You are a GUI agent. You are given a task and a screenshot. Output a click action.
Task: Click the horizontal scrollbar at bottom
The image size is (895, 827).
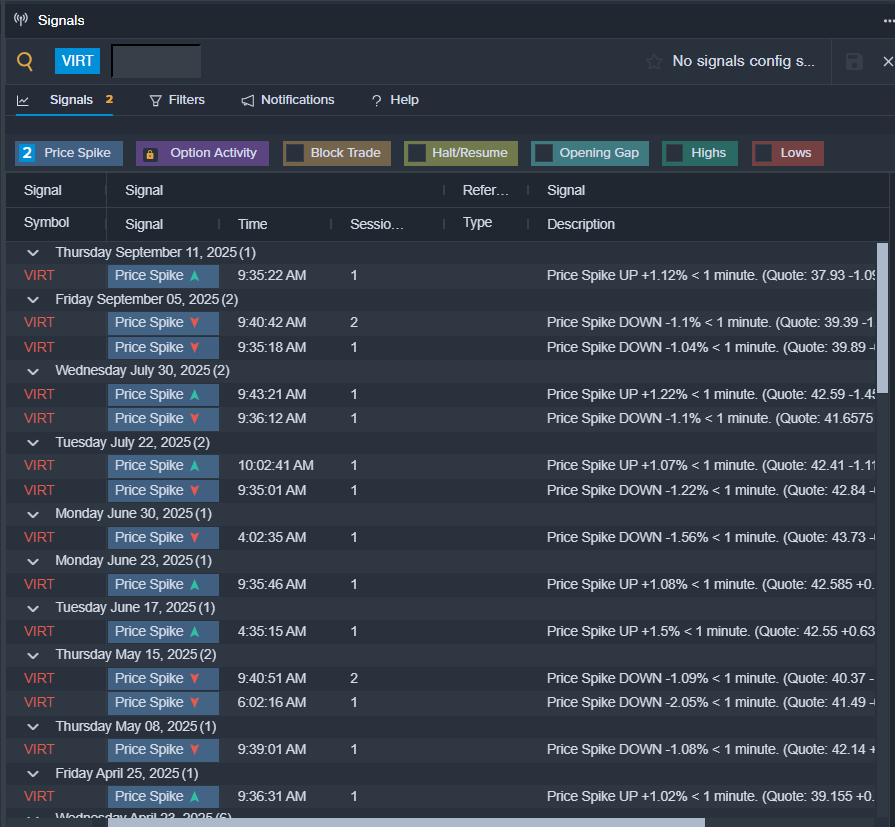click(x=405, y=822)
